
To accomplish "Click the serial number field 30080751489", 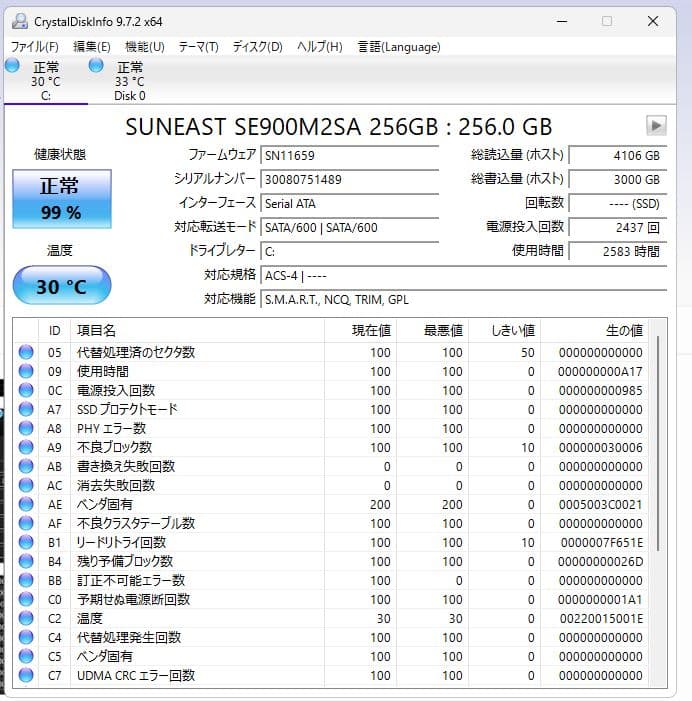I will (350, 179).
